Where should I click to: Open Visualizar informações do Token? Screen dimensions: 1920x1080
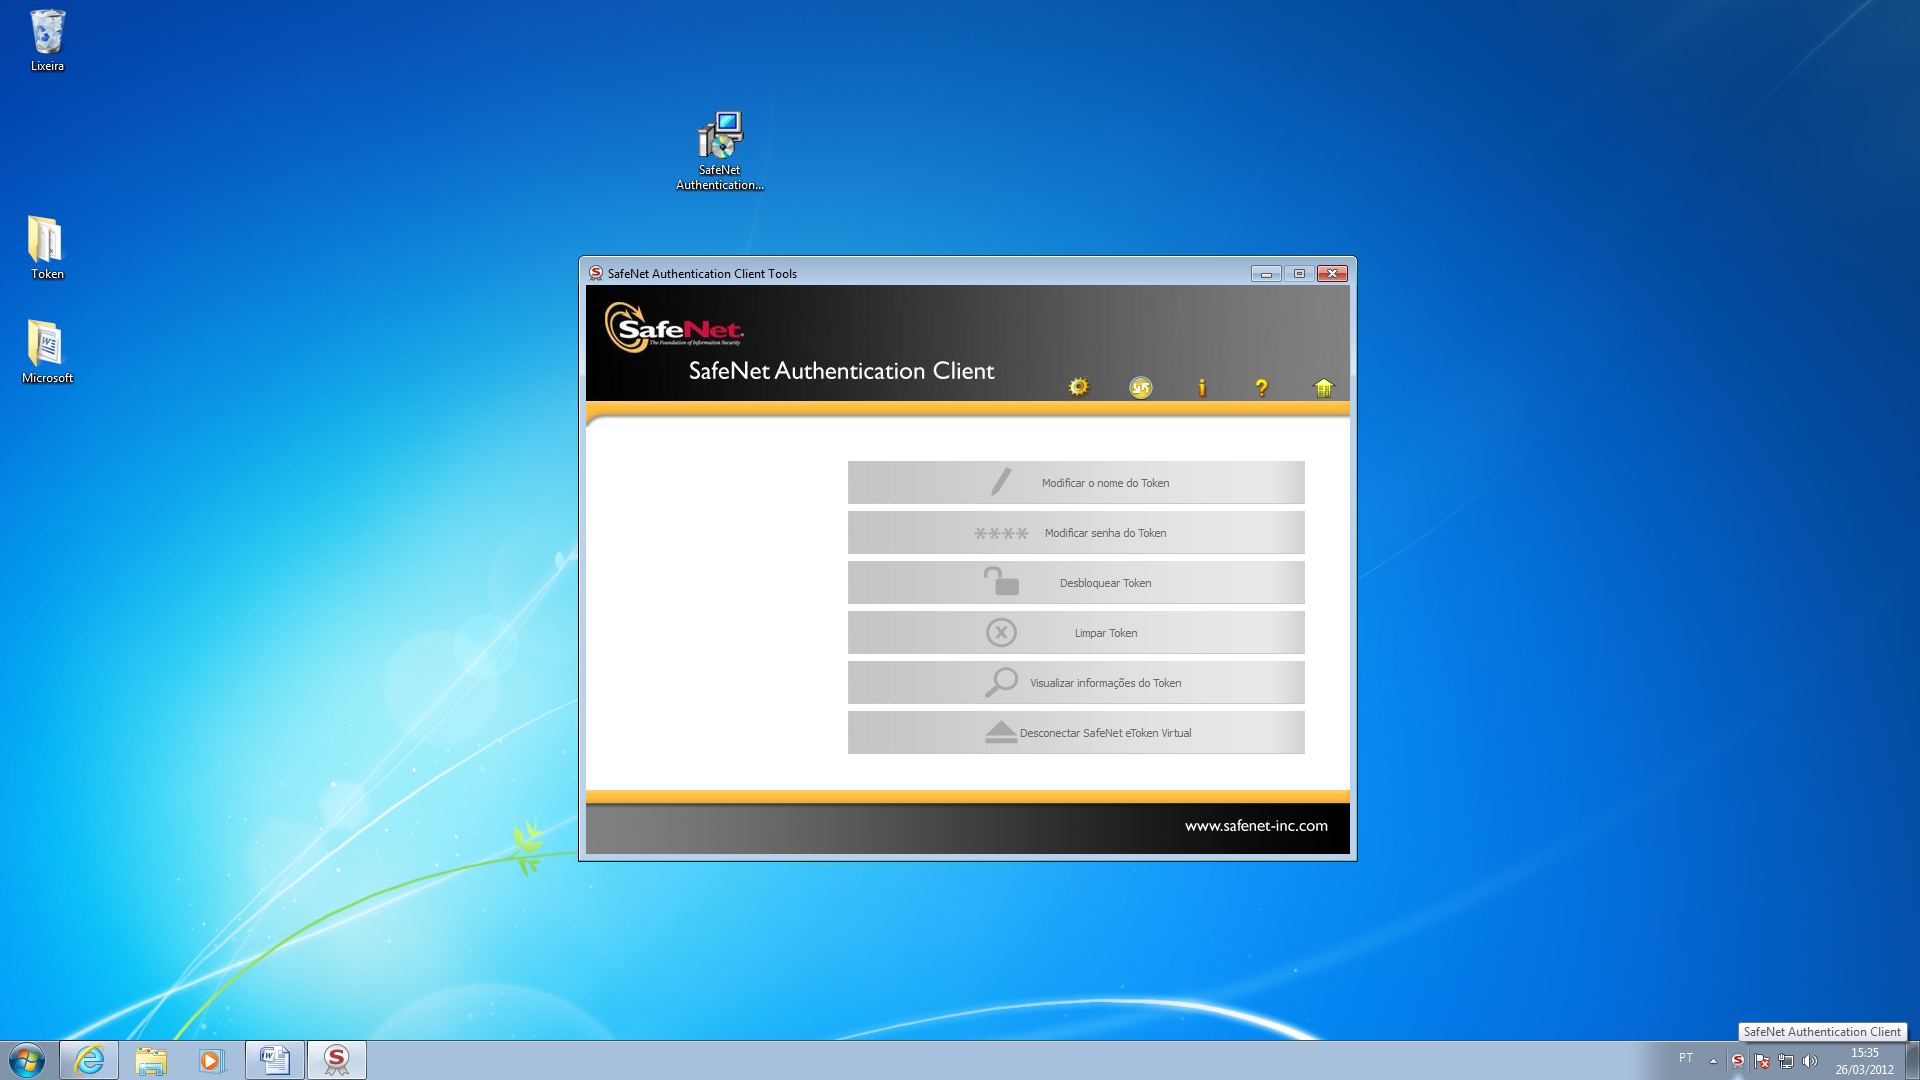pos(1076,682)
